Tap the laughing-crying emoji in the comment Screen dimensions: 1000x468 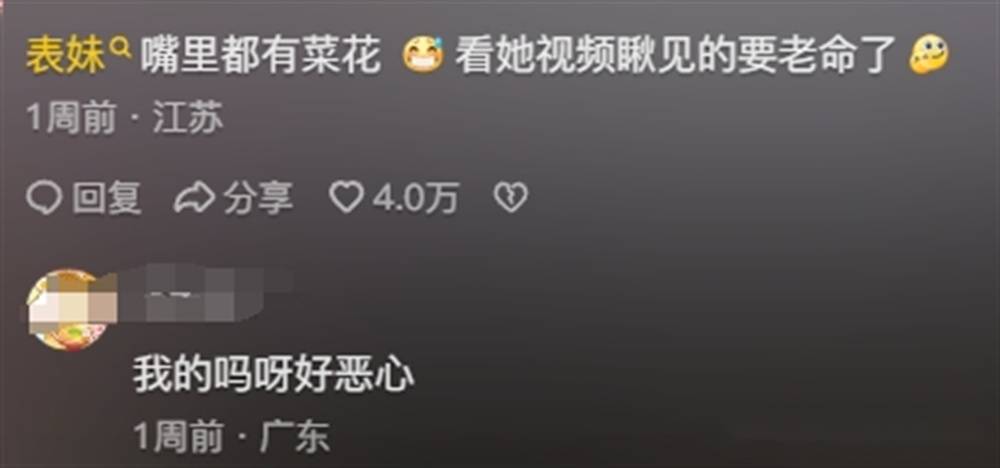(423, 55)
